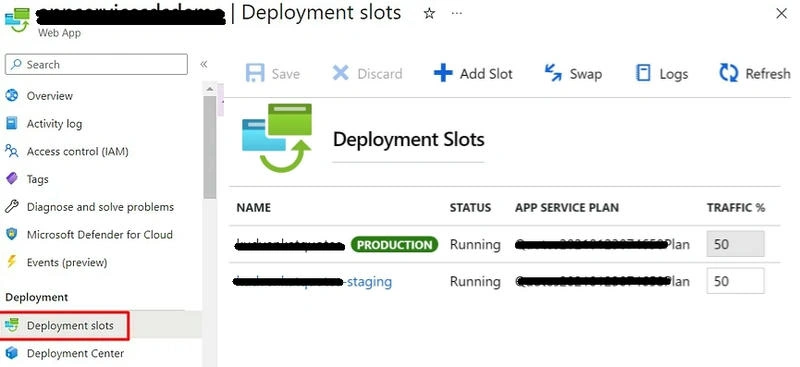Click the Add Slot plus icon
Screen dimensions: 800x367
click(x=443, y=74)
